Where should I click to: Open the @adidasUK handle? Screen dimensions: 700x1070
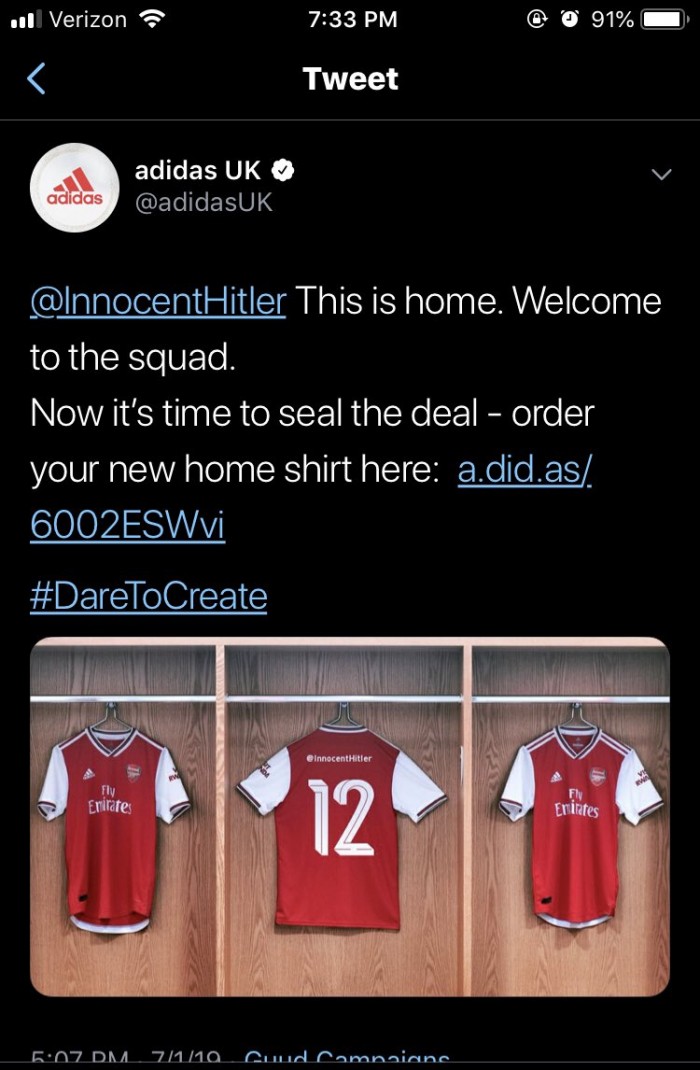pyautogui.click(x=203, y=202)
